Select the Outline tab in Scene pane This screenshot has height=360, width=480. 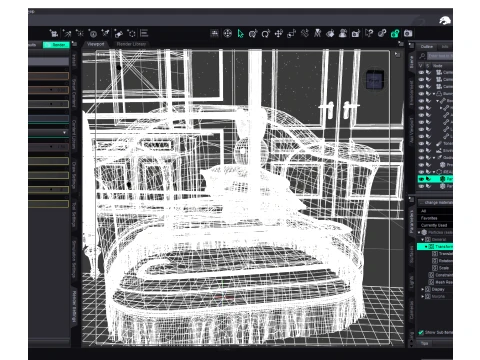tap(427, 46)
